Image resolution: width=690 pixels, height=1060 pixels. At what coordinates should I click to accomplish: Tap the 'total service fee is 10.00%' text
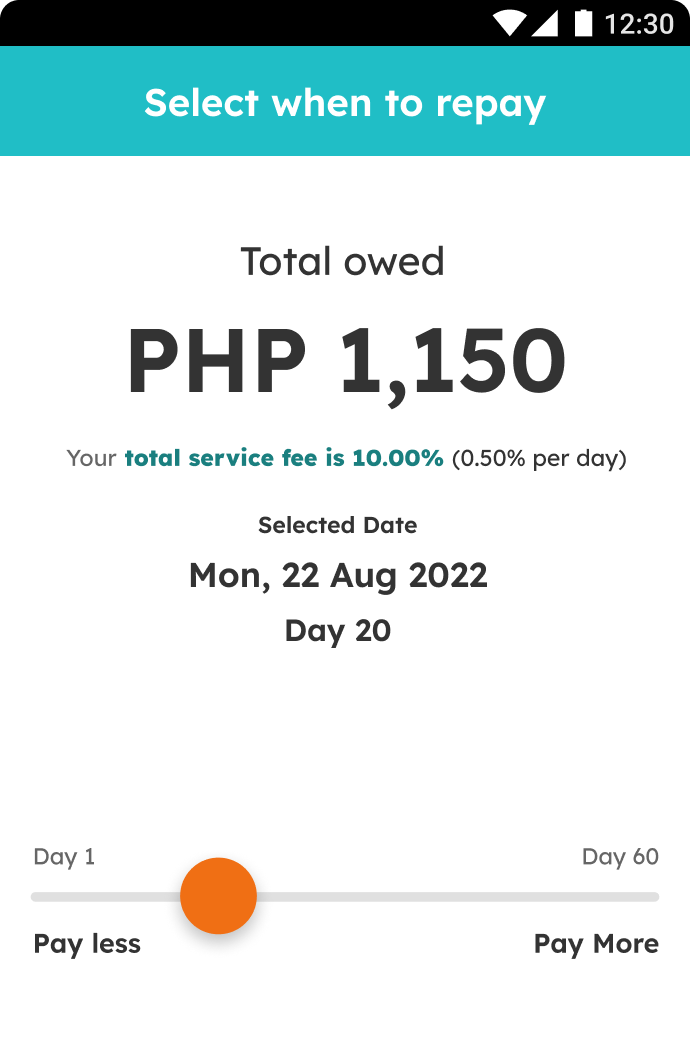(x=284, y=458)
